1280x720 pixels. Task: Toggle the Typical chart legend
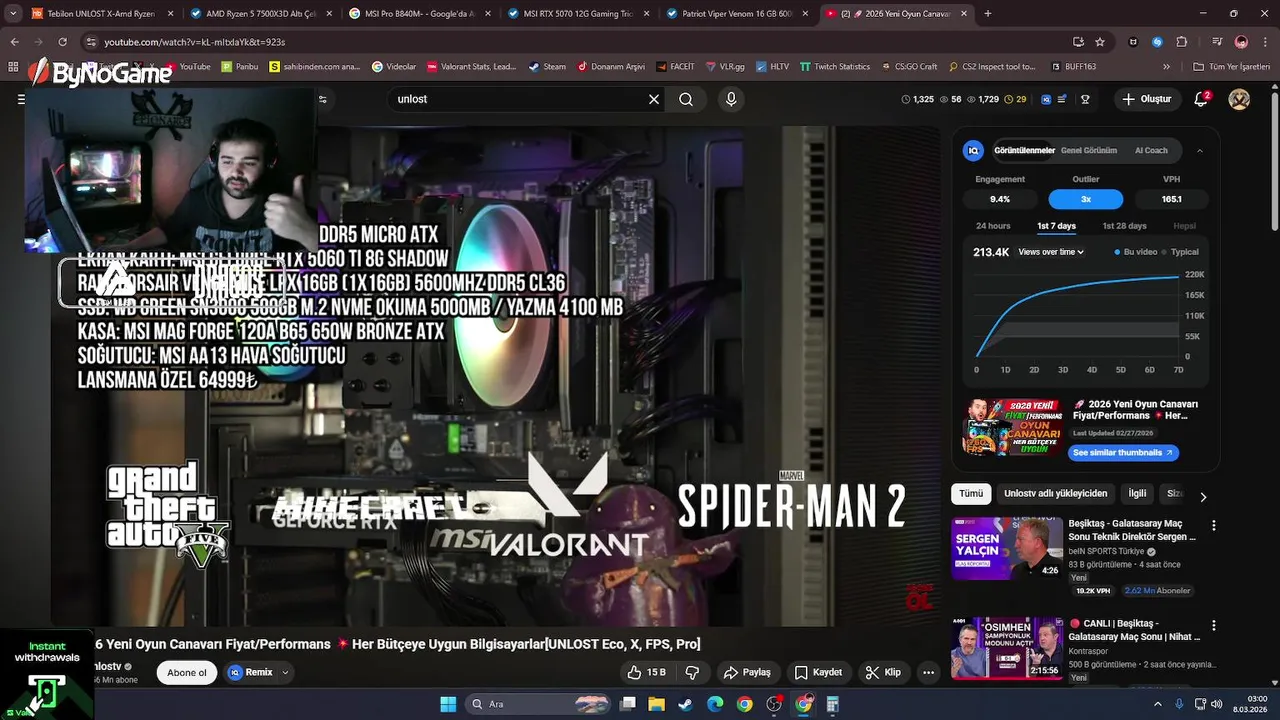coord(1180,252)
